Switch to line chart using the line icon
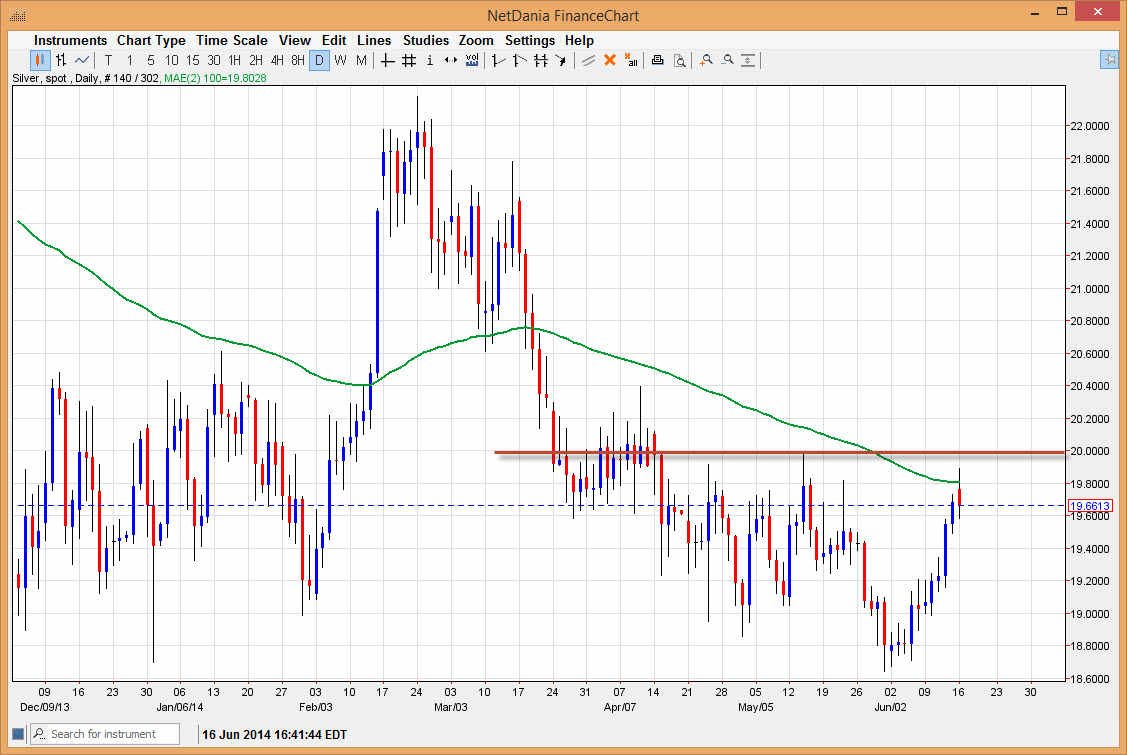 [x=84, y=60]
